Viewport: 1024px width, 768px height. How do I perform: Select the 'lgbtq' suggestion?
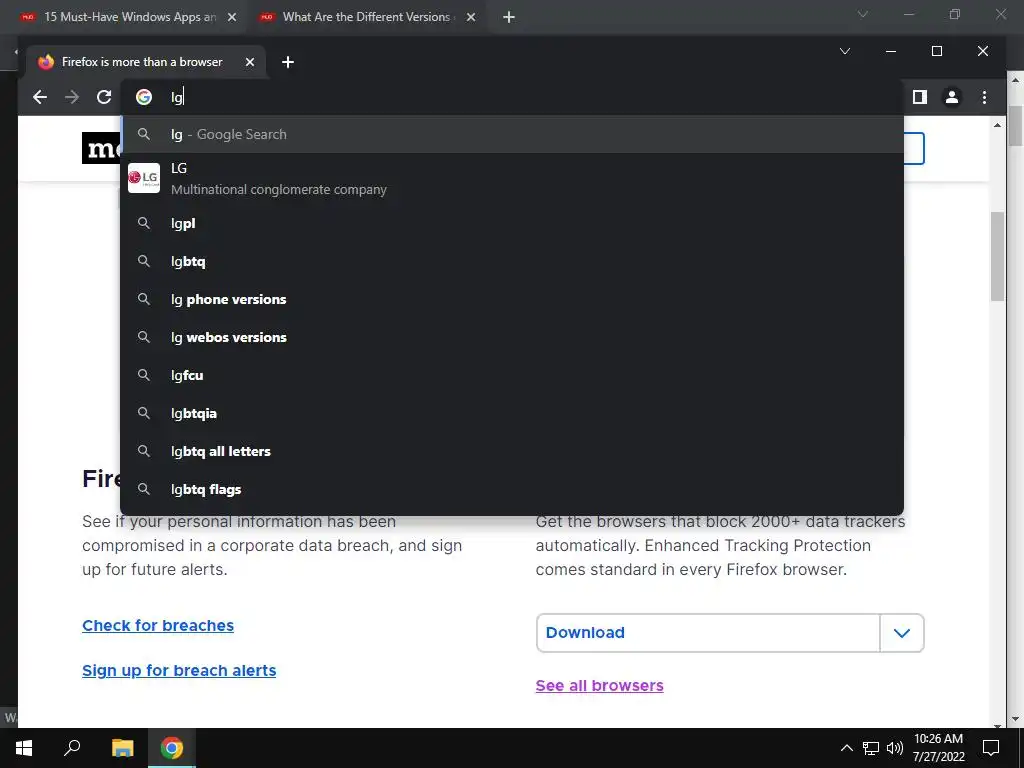[512, 261]
